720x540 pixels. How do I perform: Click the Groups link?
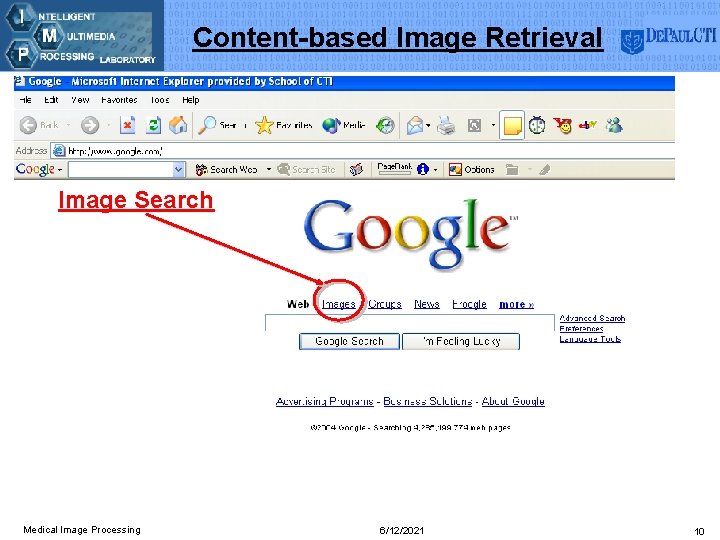point(385,304)
